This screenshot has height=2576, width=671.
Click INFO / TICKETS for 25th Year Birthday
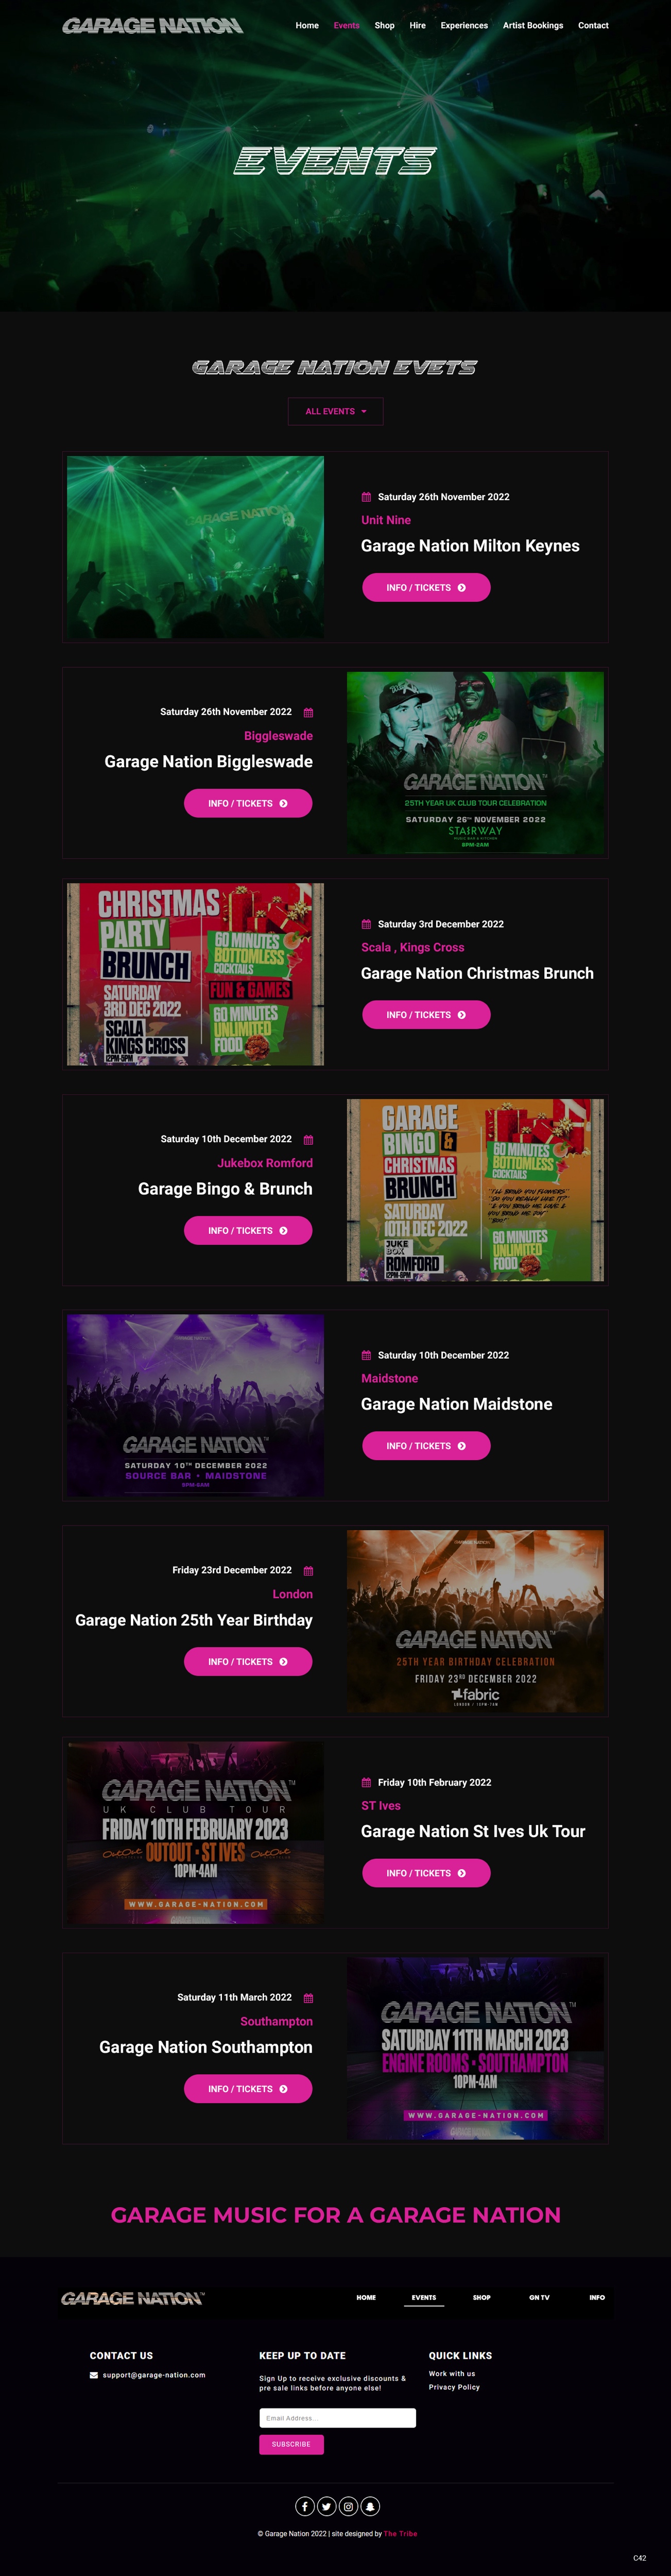248,1661
